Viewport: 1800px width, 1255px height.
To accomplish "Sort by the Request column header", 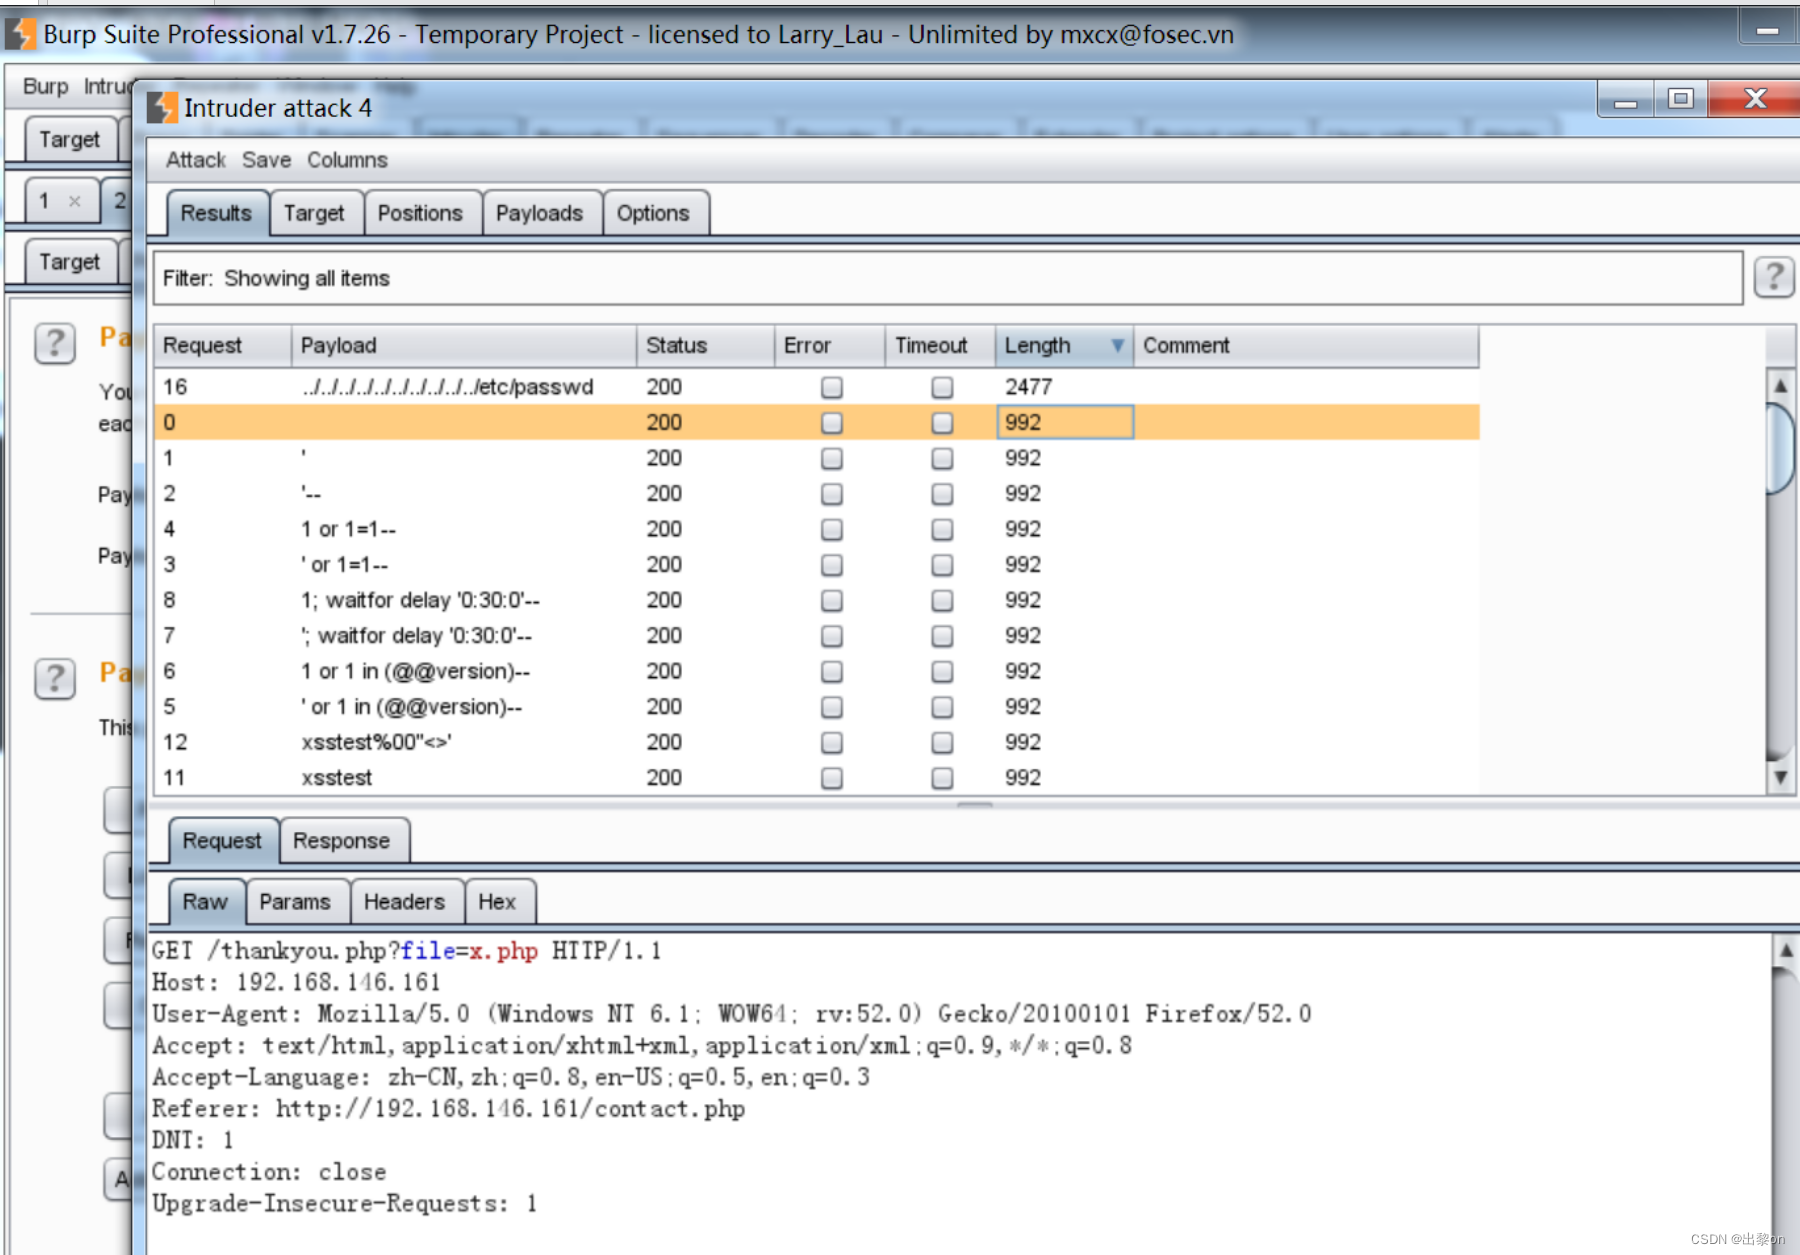I will (223, 345).
